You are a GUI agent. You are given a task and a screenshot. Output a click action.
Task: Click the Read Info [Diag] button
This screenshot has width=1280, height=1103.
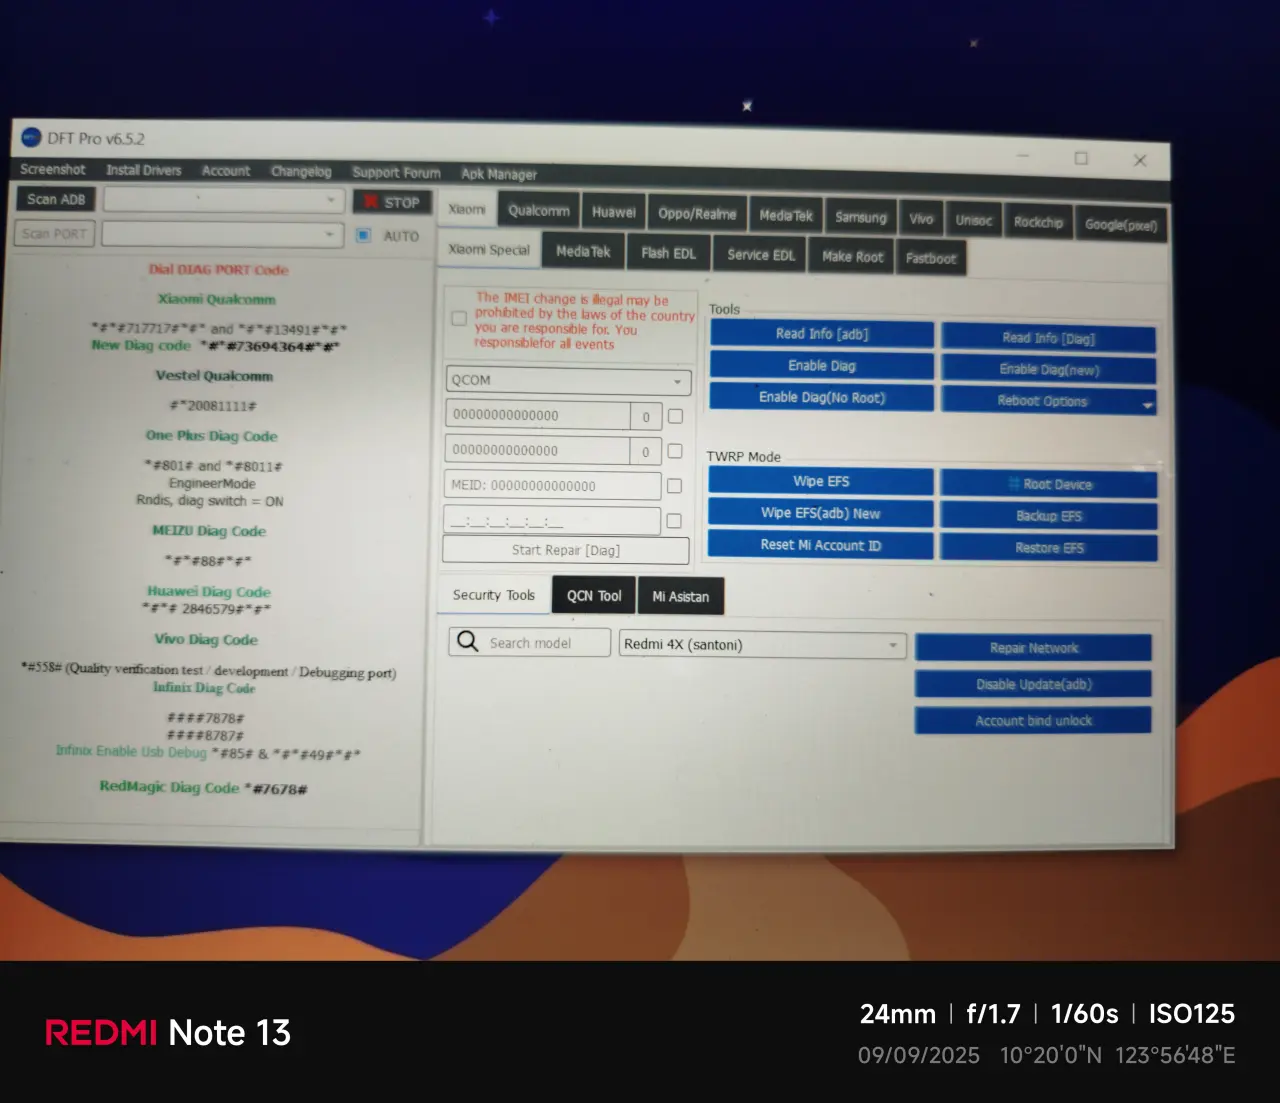pos(1048,338)
